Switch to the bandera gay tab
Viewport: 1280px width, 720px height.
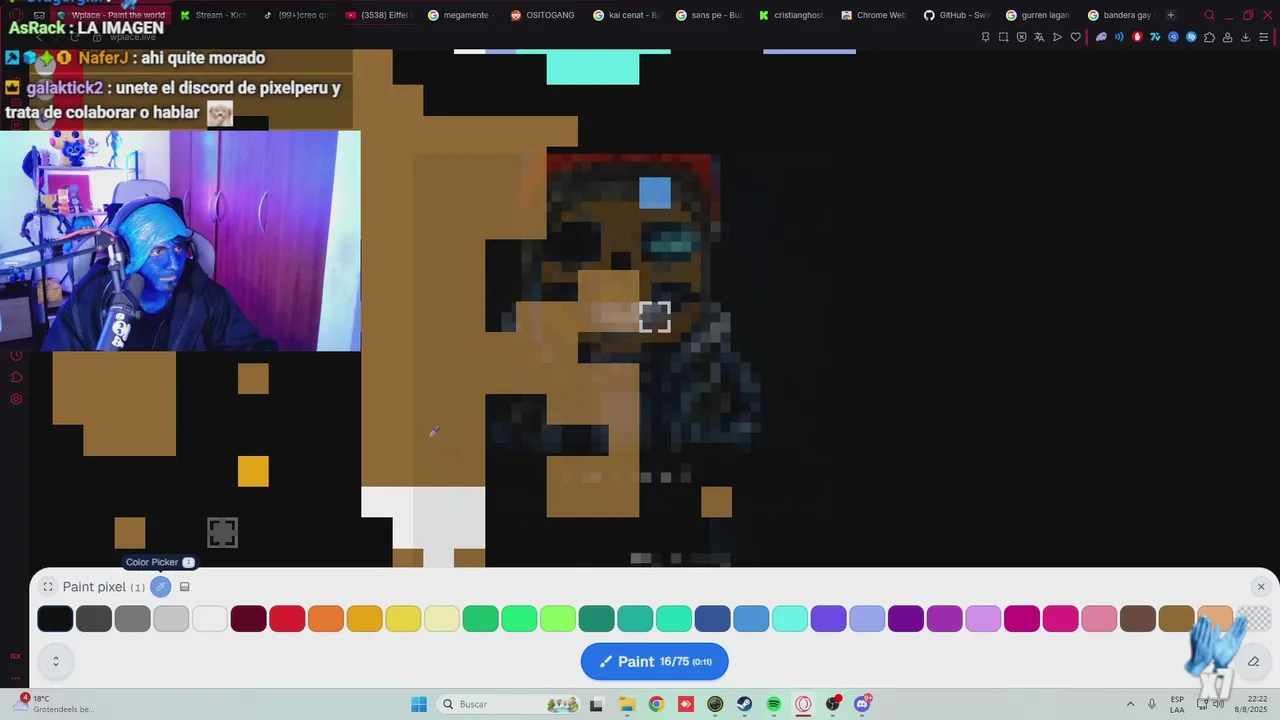(1120, 15)
